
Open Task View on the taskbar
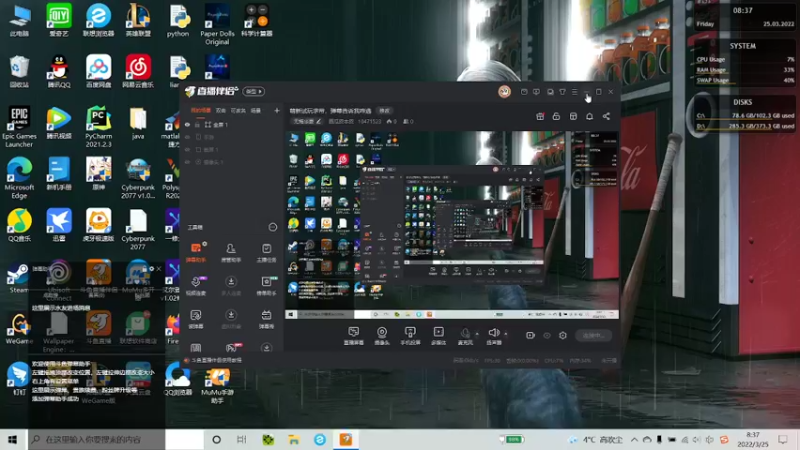tap(241, 439)
